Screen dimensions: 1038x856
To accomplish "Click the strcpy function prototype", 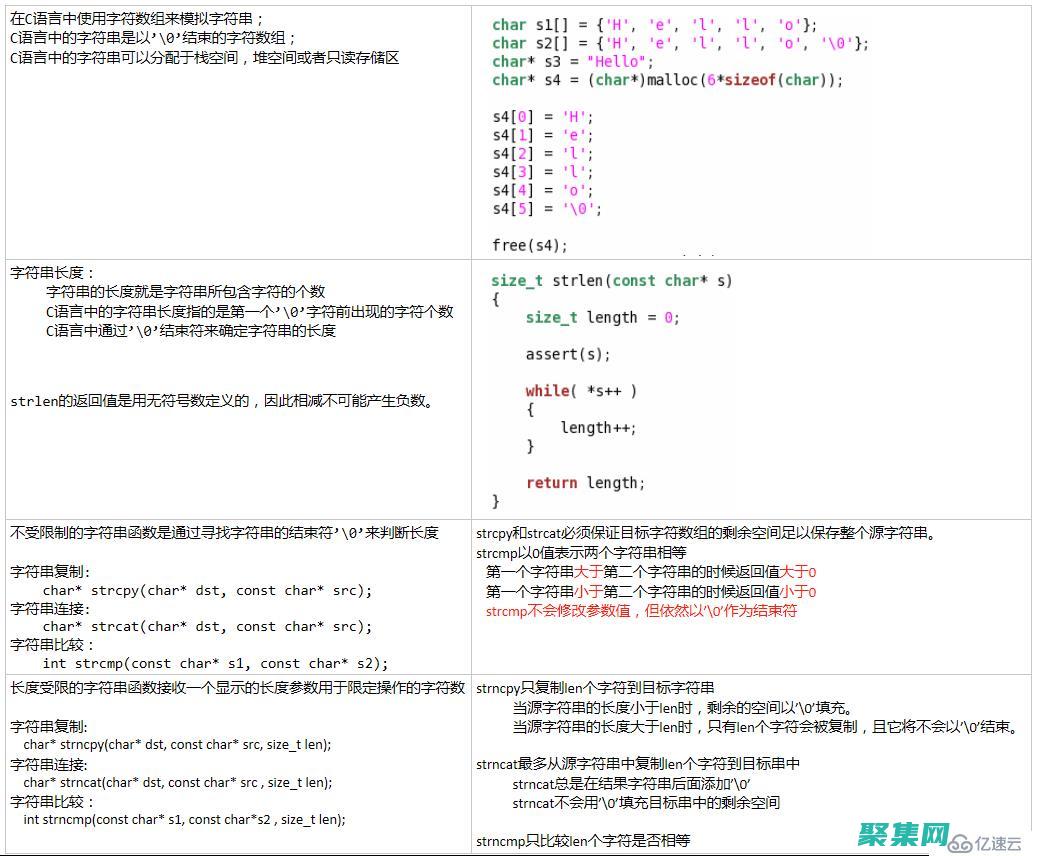I will click(207, 591).
